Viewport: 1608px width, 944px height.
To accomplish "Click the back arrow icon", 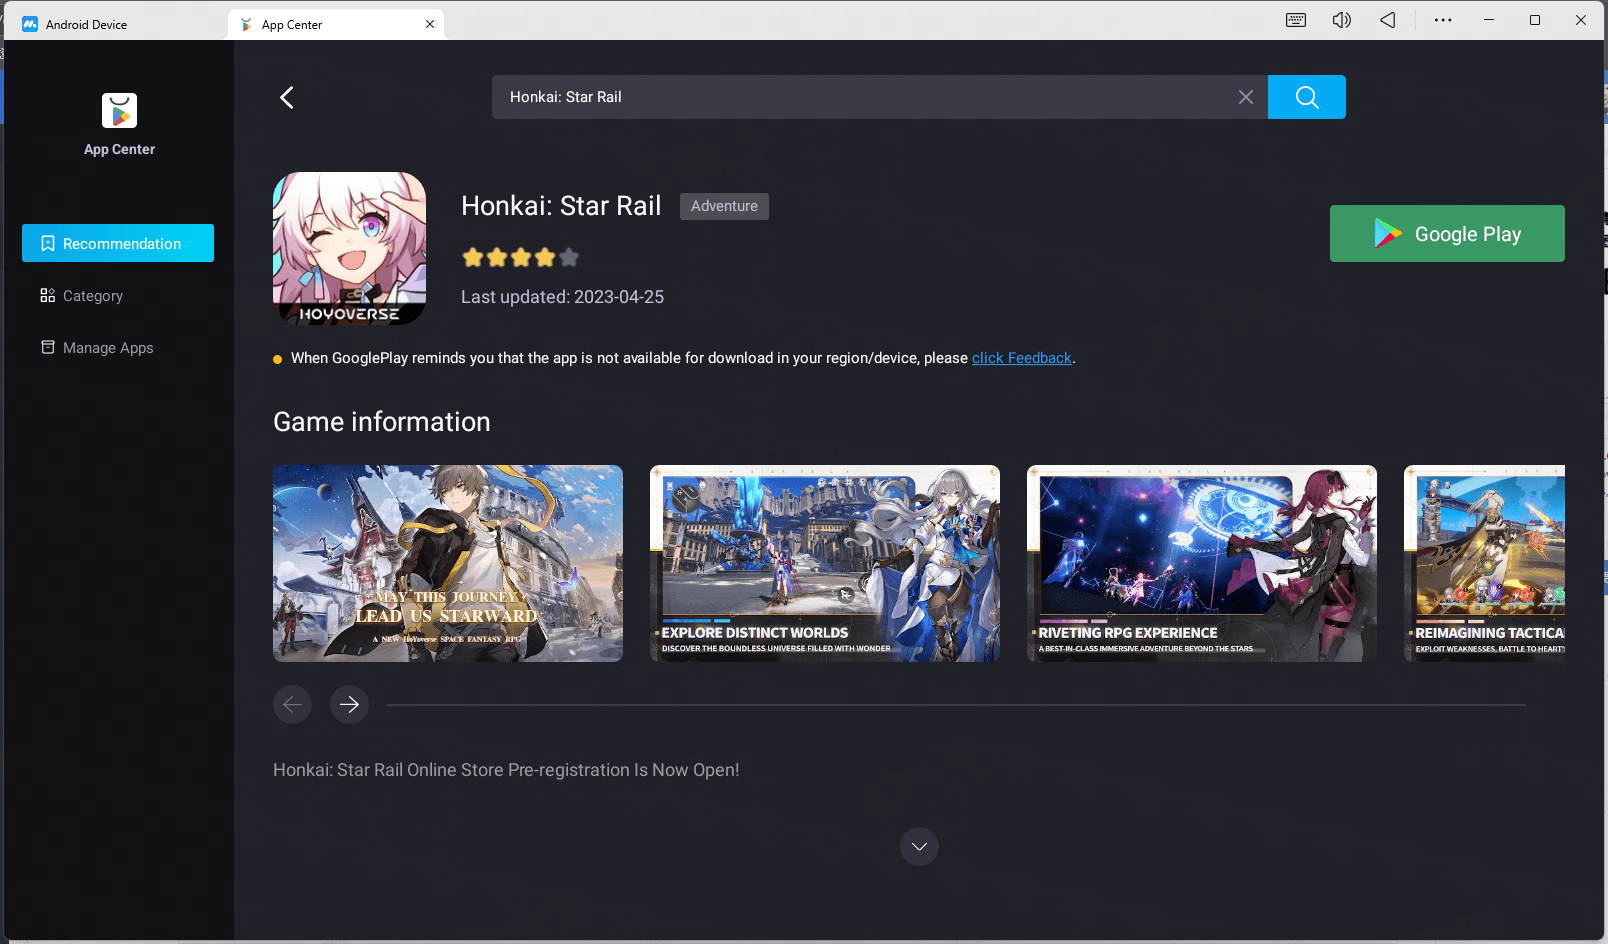I will point(287,97).
